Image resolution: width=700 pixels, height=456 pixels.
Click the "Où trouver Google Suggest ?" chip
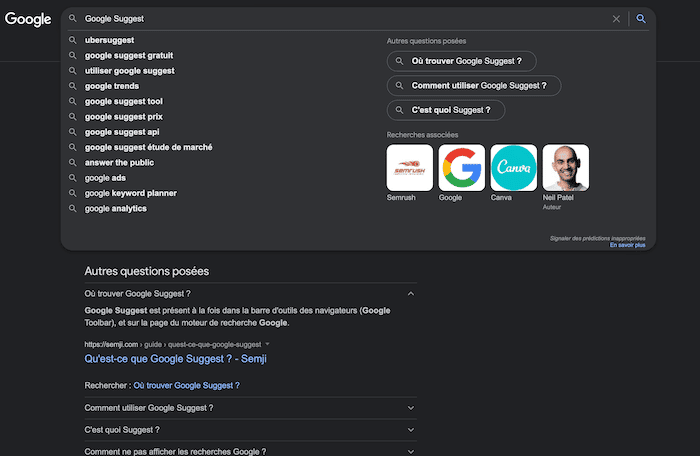[x=461, y=61]
